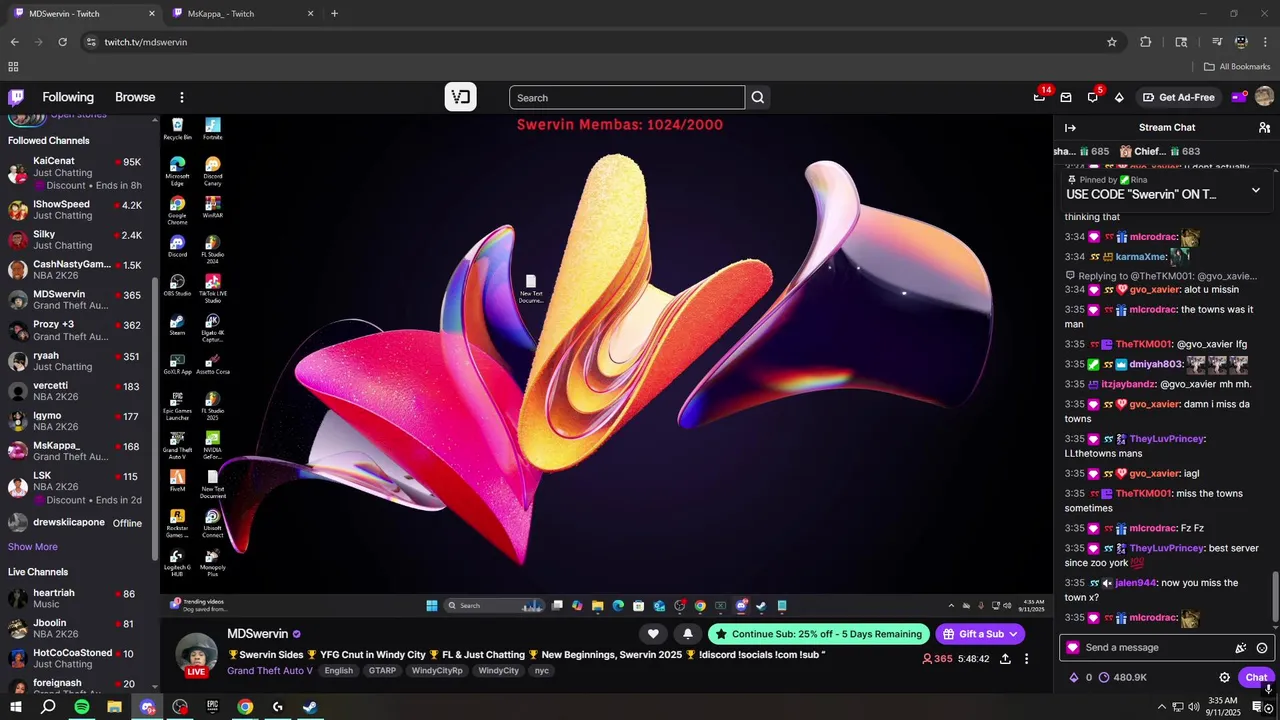Click the MDSwervin streamer avatar

pos(196,655)
